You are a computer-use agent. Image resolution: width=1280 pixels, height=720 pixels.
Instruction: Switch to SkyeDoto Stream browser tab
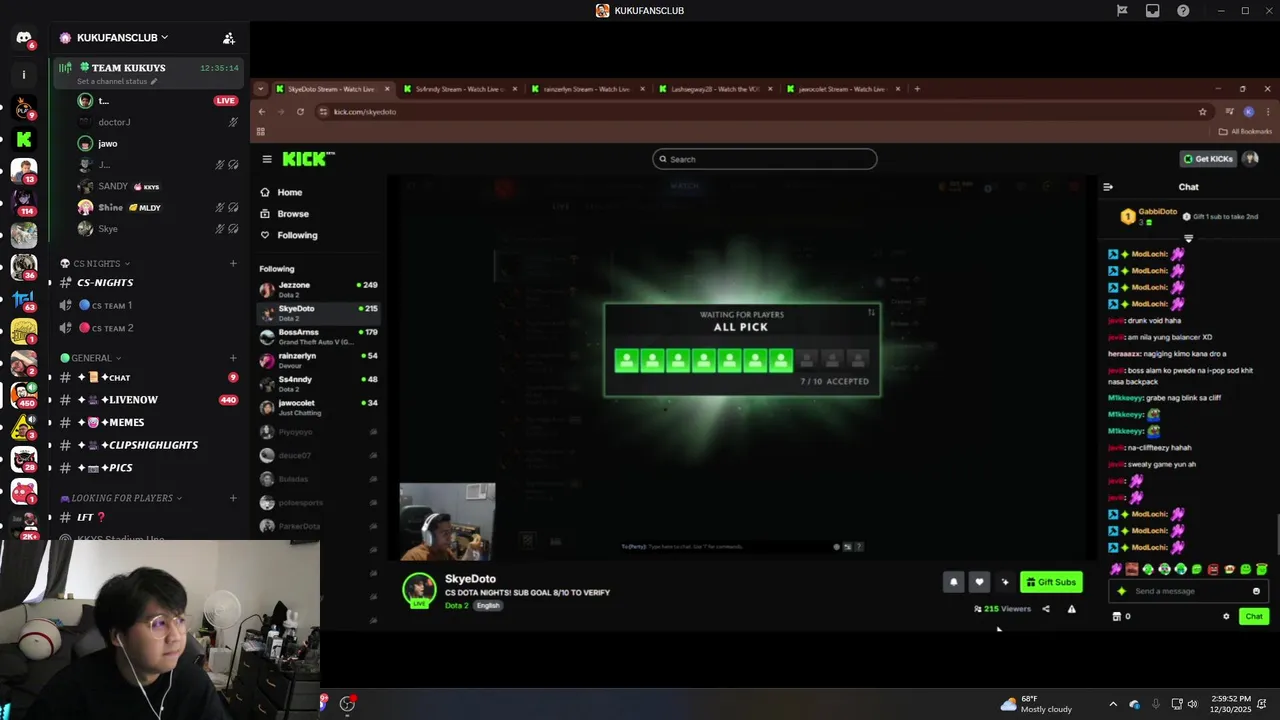tap(331, 89)
